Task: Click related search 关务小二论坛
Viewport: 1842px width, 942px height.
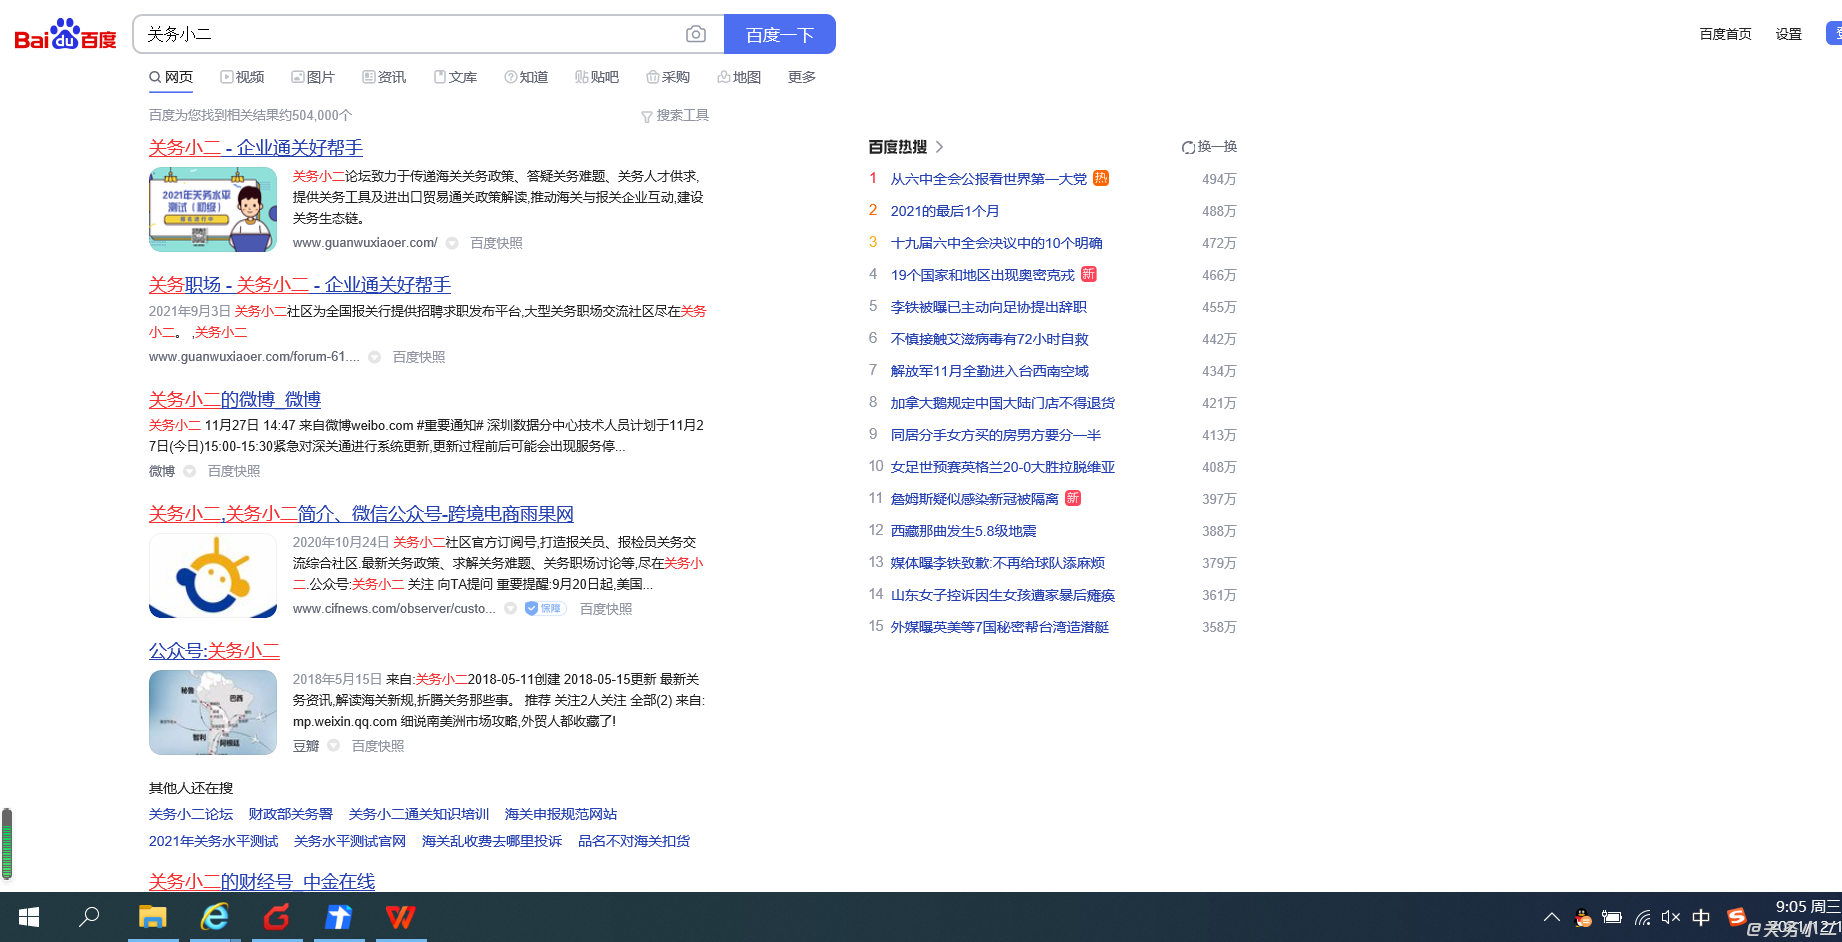Action: point(191,814)
